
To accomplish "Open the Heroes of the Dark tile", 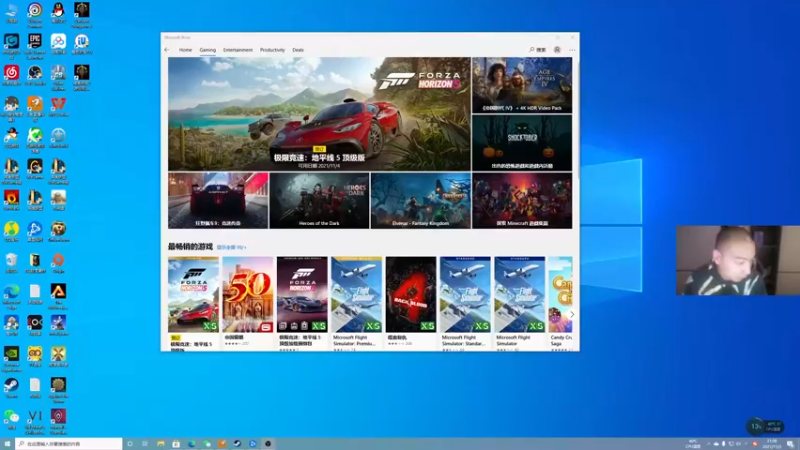I will pos(319,200).
